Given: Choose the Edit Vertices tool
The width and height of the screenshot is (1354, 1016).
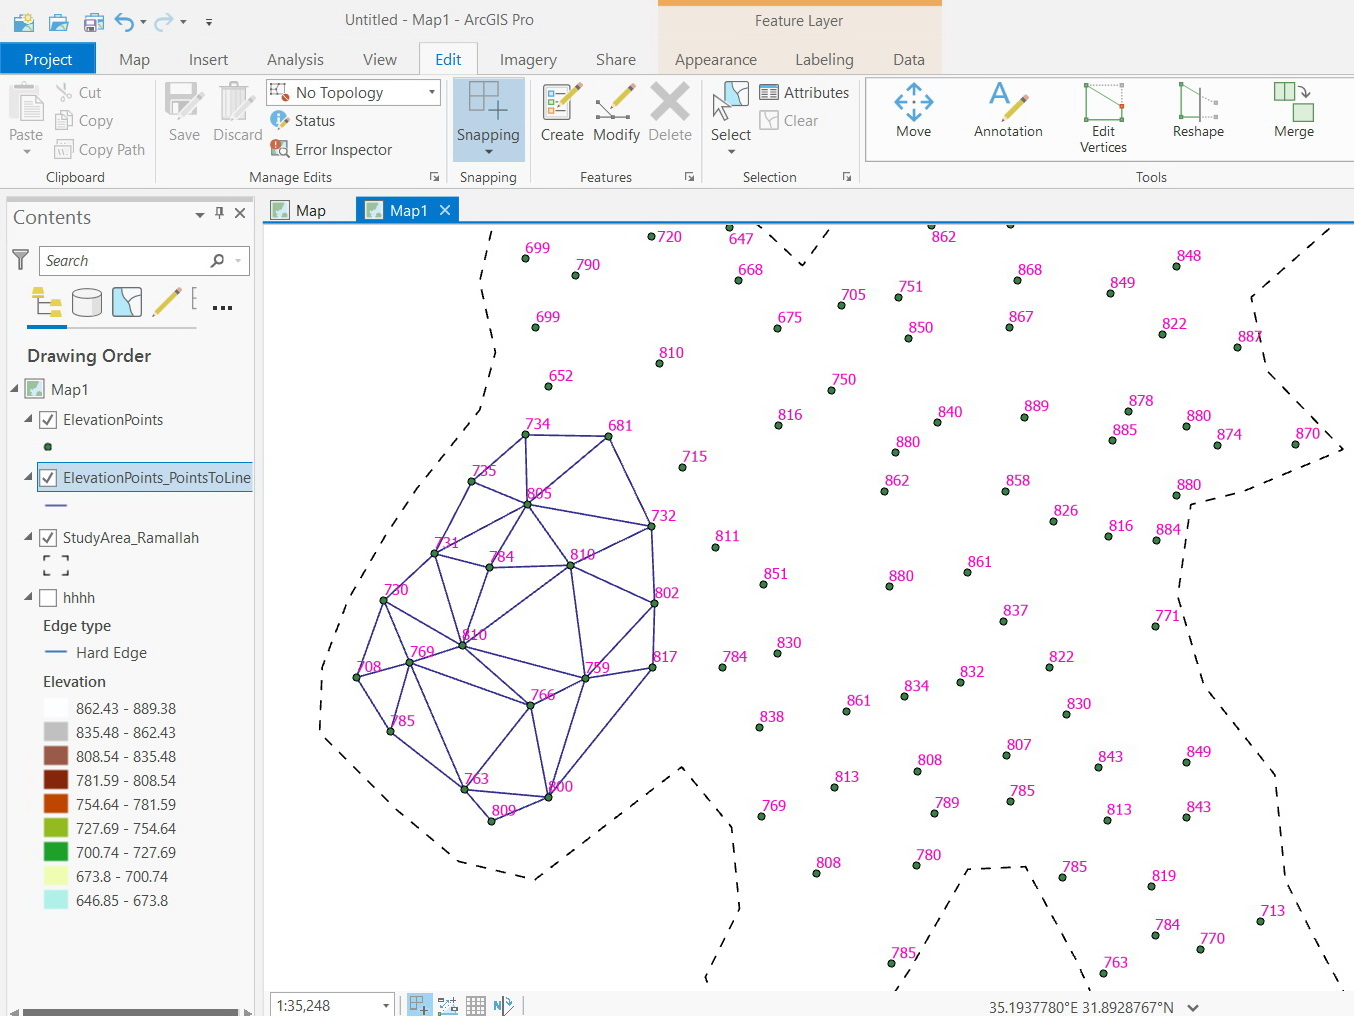Looking at the screenshot, I should pyautogui.click(x=1103, y=118).
